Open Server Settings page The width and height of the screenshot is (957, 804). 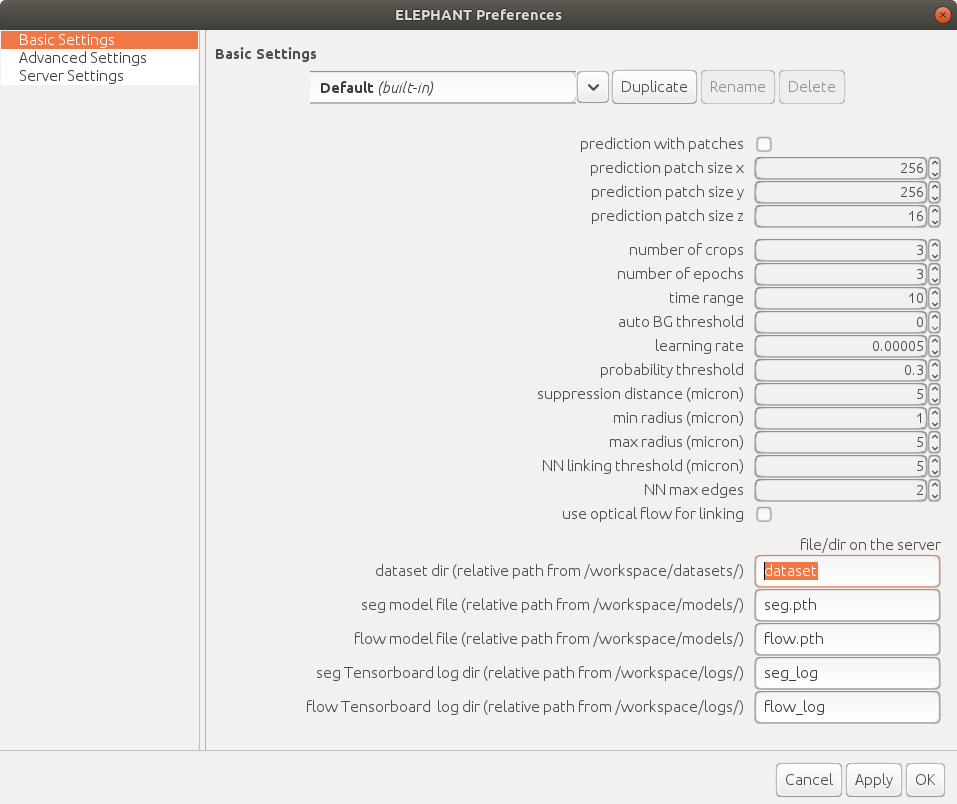(99, 76)
